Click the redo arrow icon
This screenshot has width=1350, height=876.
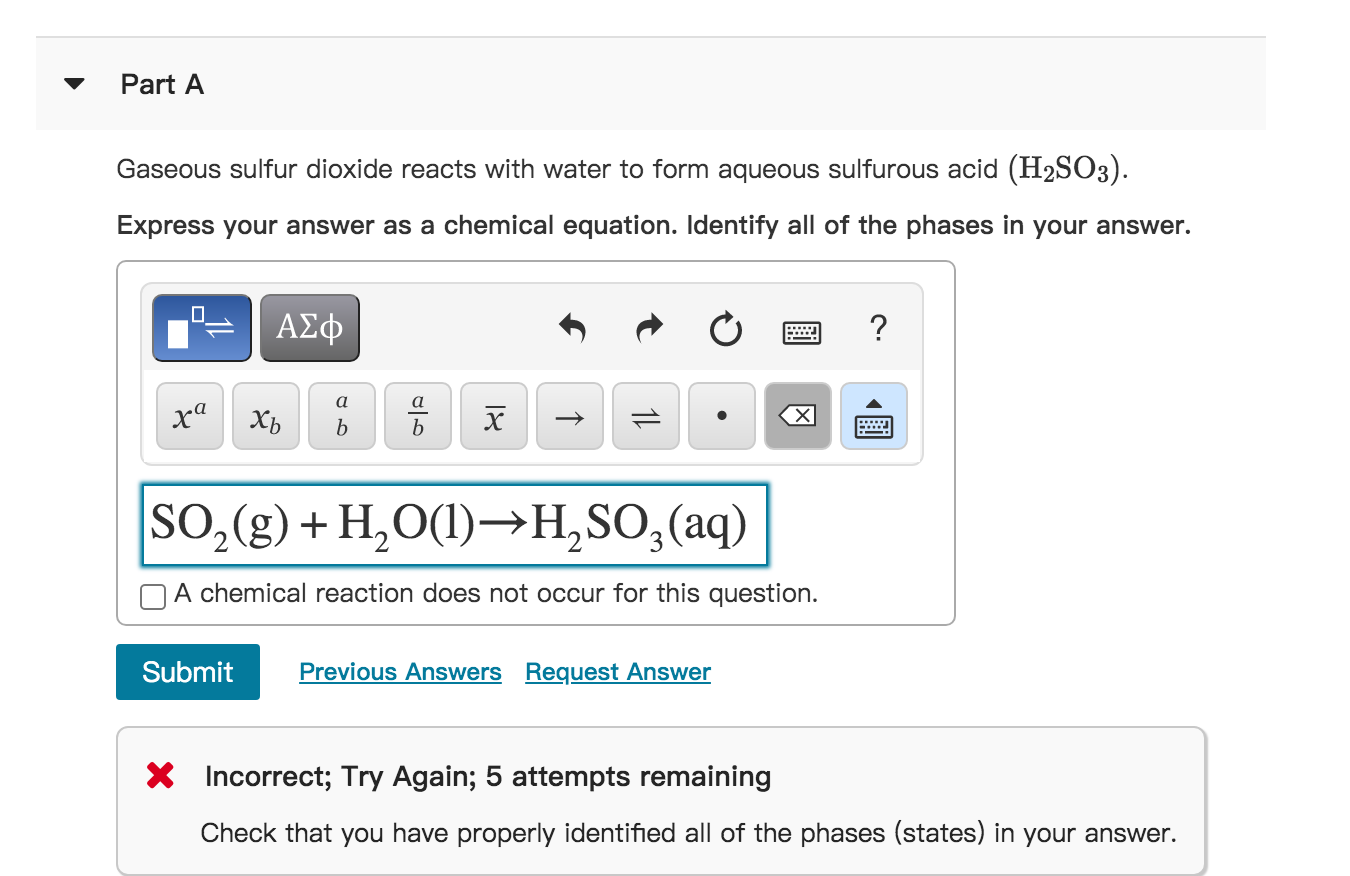[648, 328]
